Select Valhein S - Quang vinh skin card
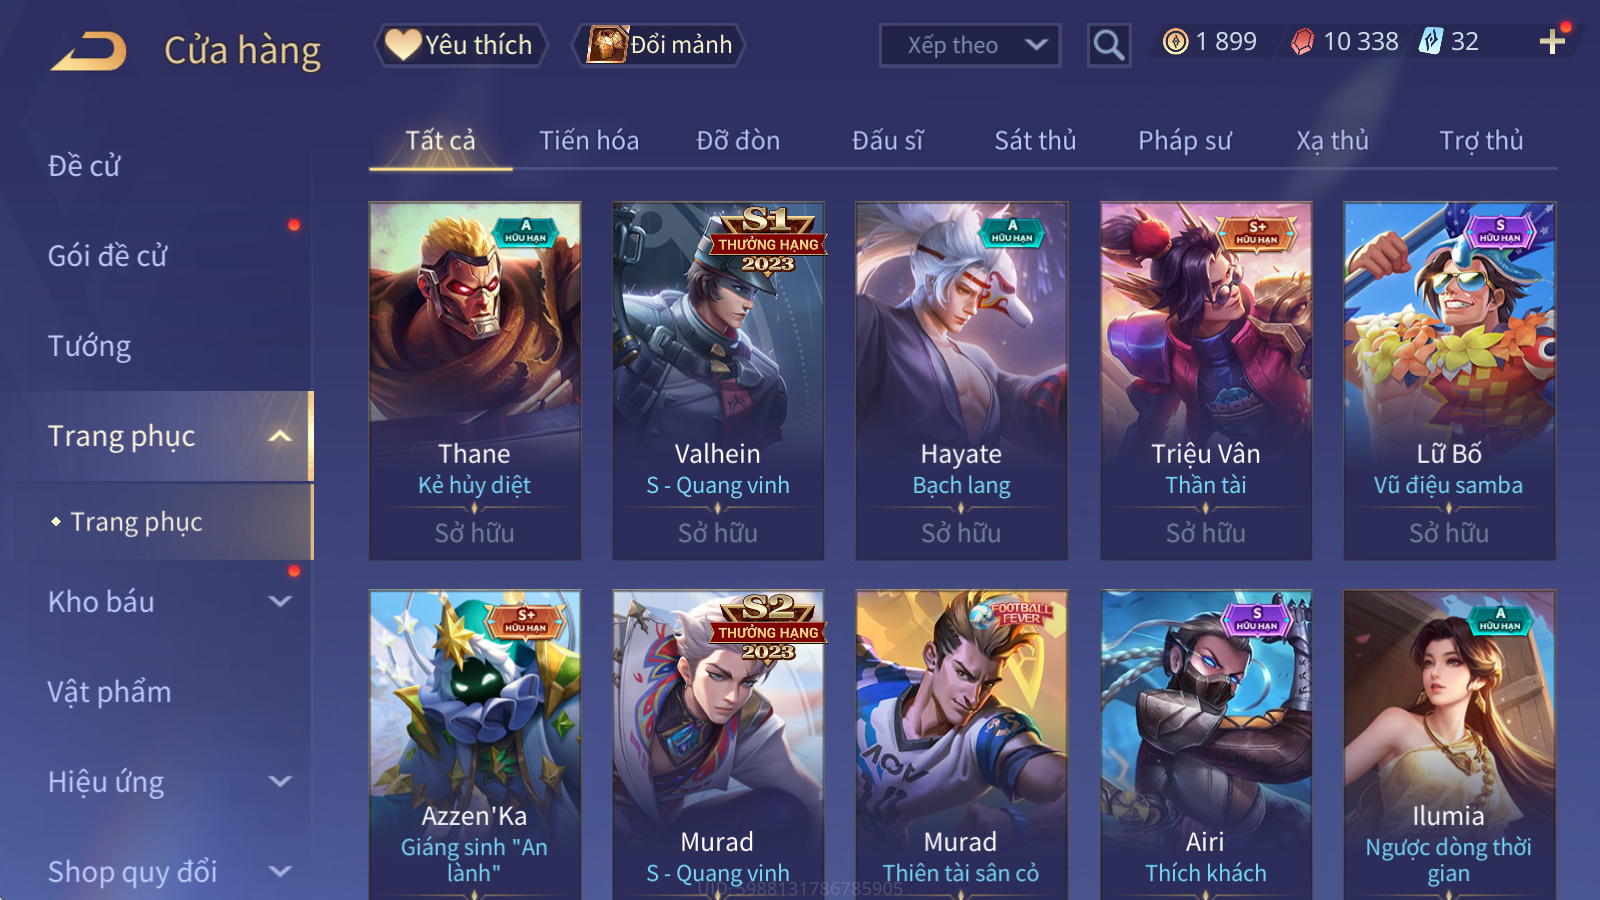The image size is (1600, 900). point(718,381)
